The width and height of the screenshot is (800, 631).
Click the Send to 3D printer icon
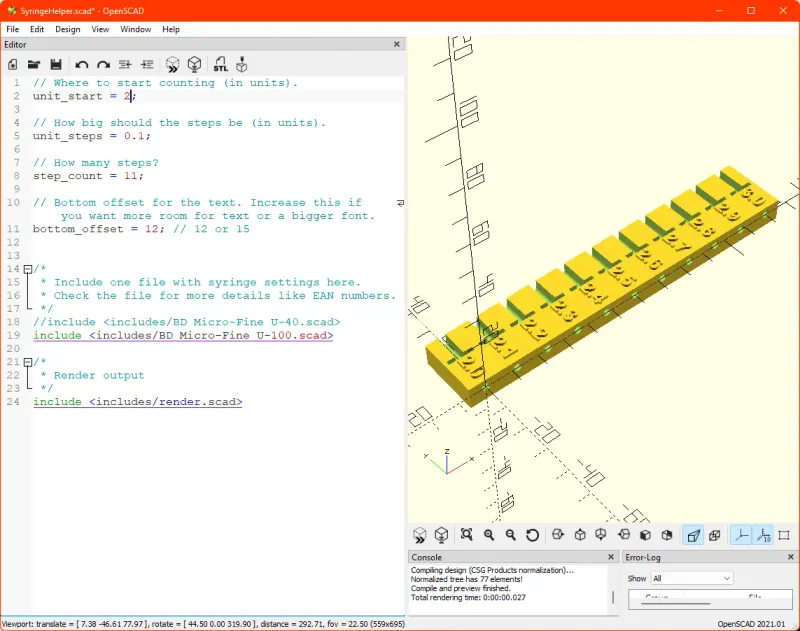point(242,64)
